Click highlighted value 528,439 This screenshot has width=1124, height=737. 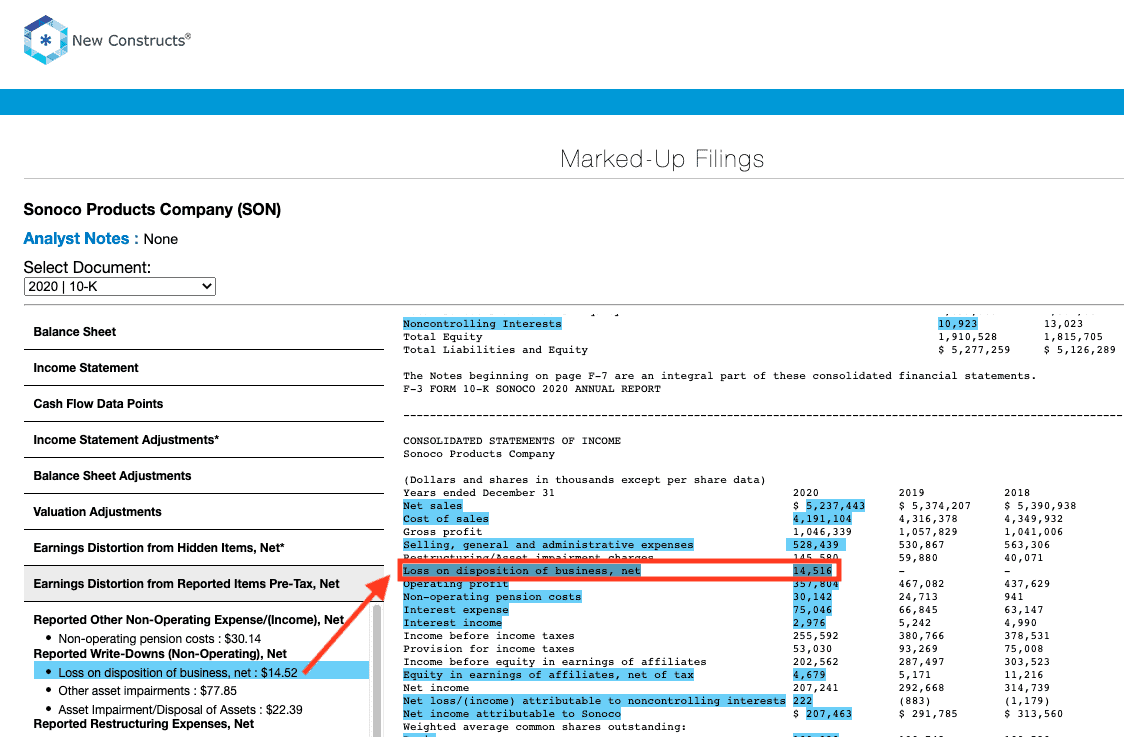(816, 544)
